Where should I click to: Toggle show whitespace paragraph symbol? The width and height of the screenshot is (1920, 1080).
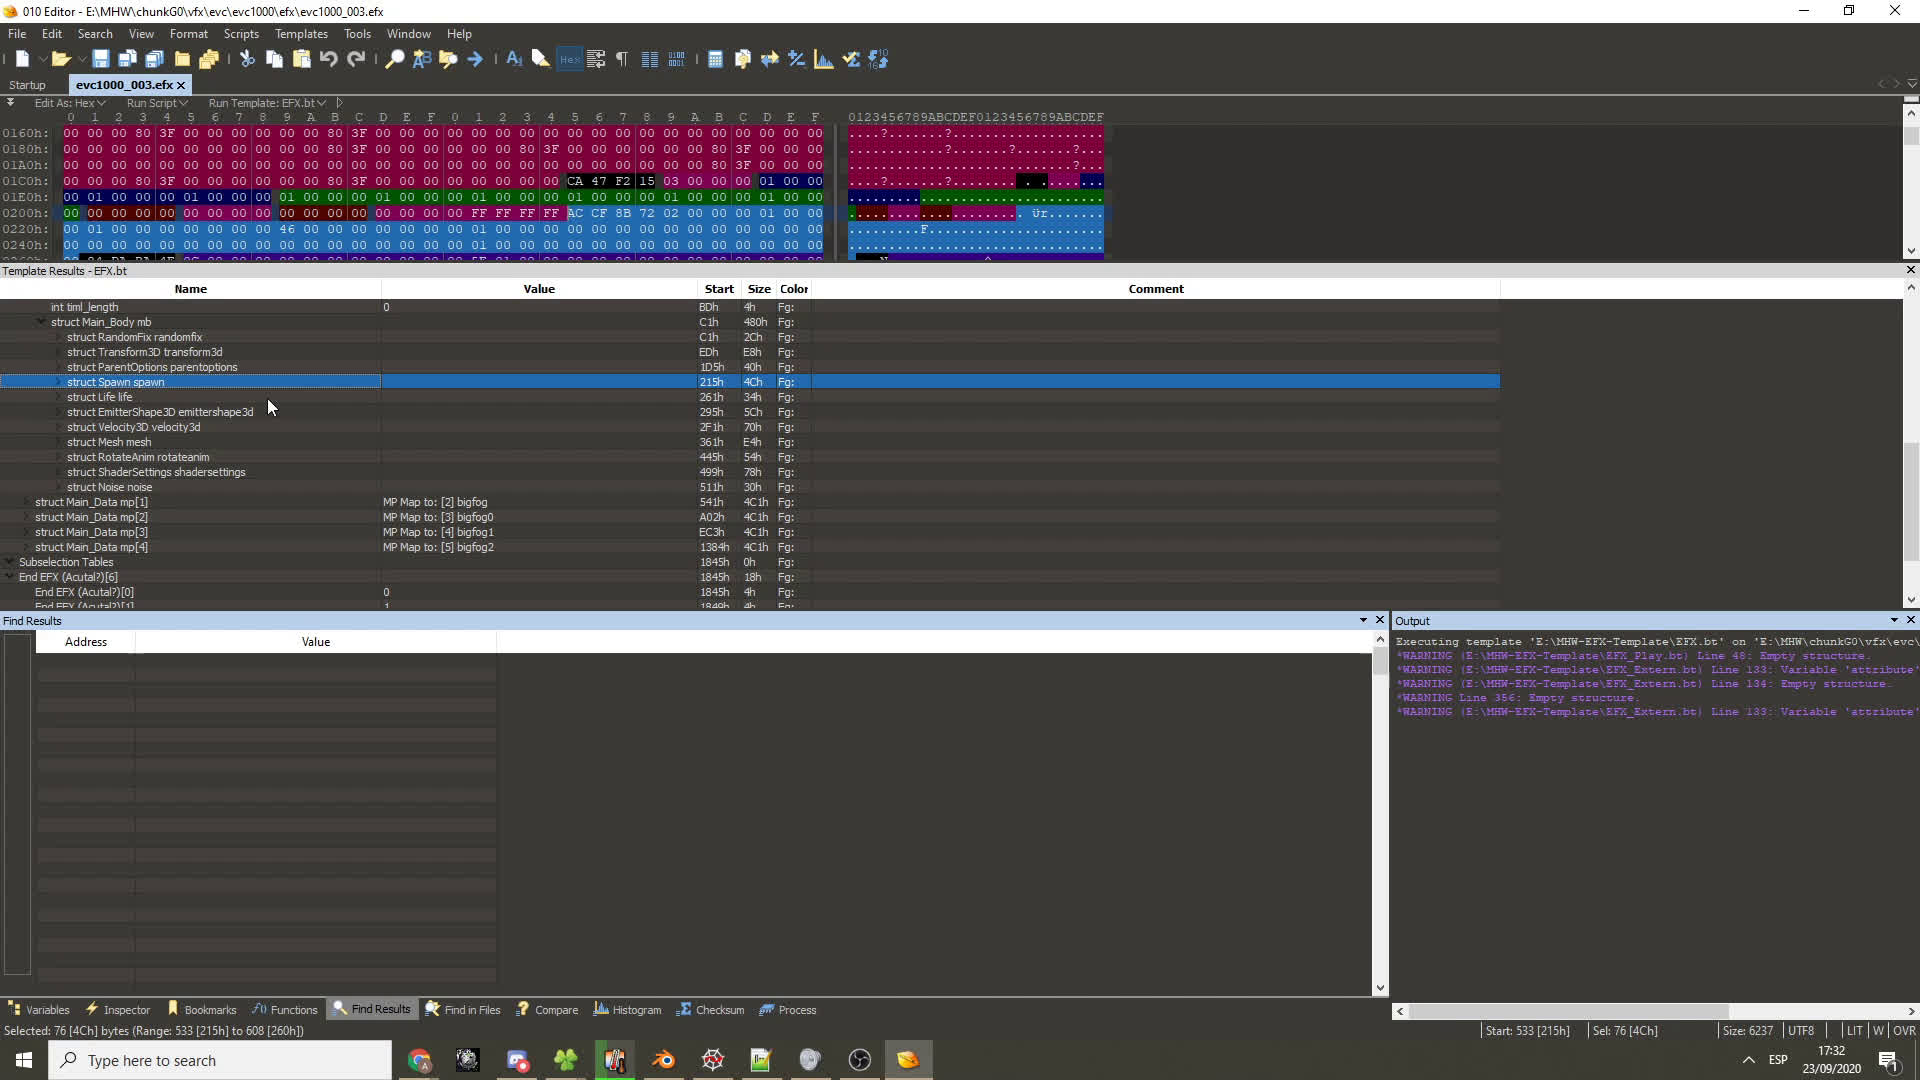point(622,59)
